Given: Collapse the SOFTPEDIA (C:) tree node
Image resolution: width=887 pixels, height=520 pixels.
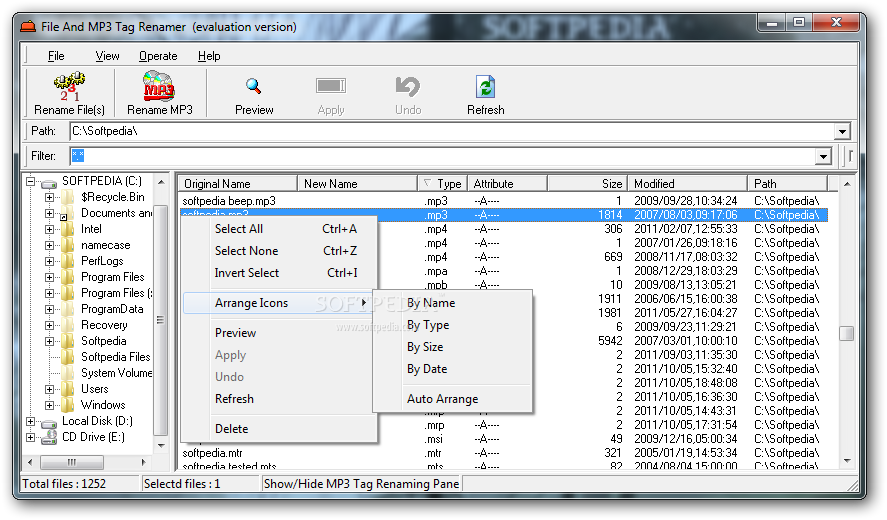Looking at the screenshot, I should pyautogui.click(x=31, y=182).
